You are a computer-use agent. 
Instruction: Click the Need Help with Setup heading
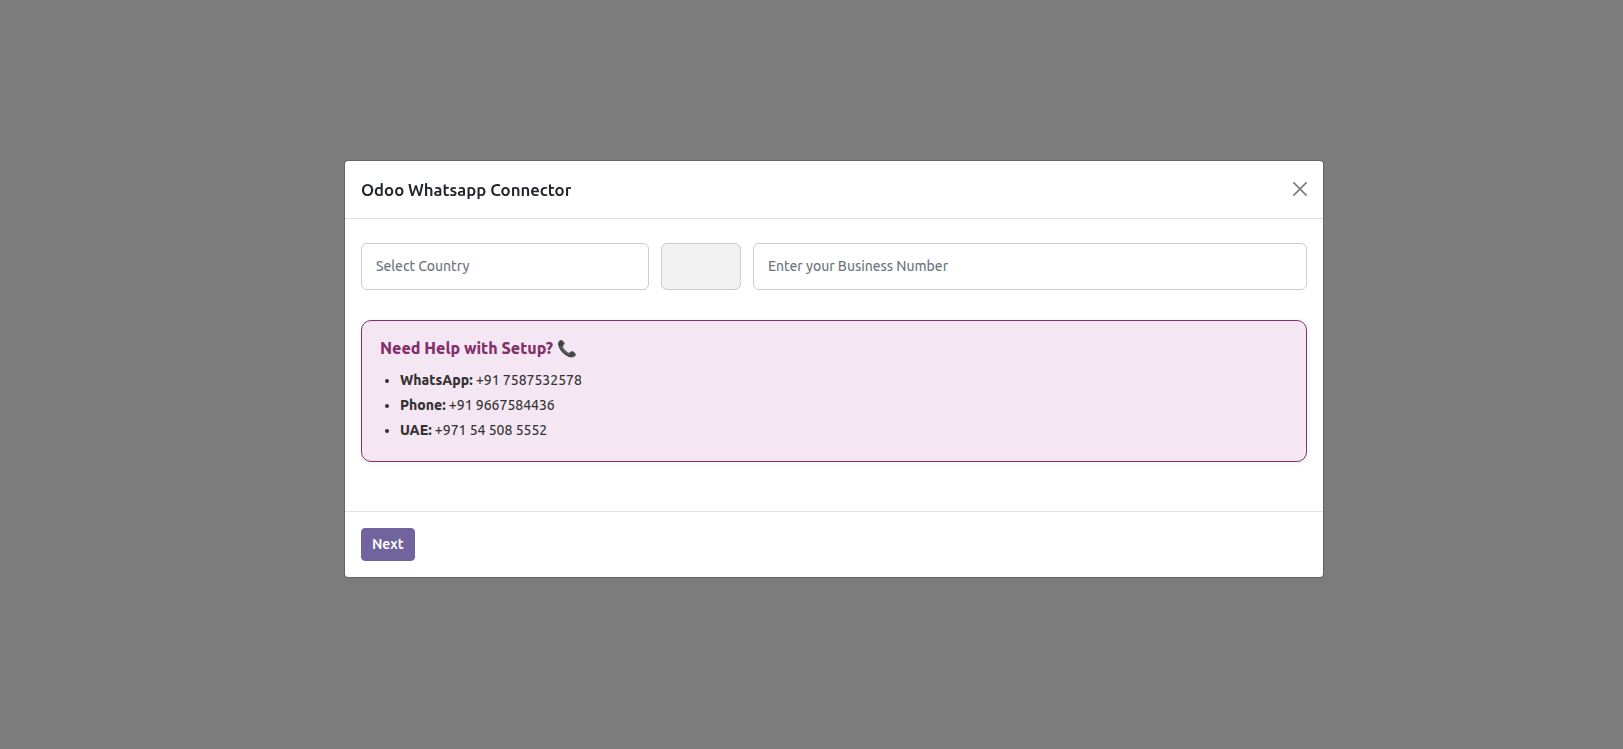point(466,348)
